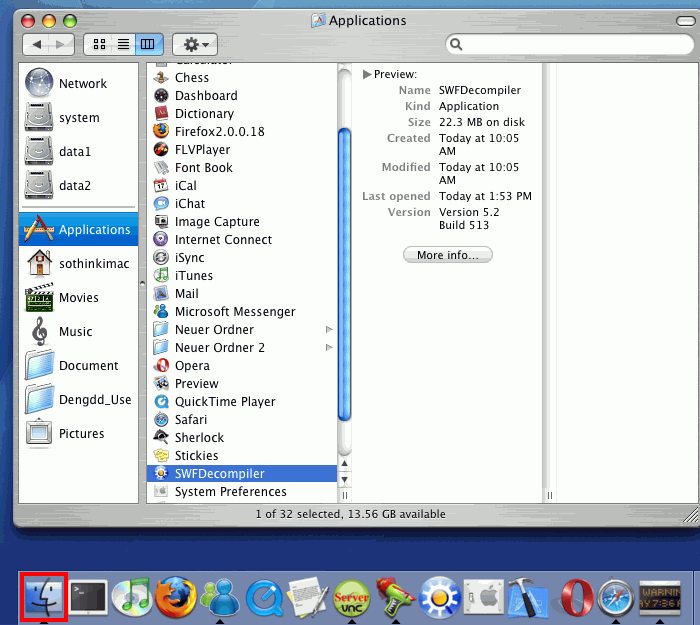Click the blue scrollbar thumb
700x625 pixels.
(x=344, y=274)
